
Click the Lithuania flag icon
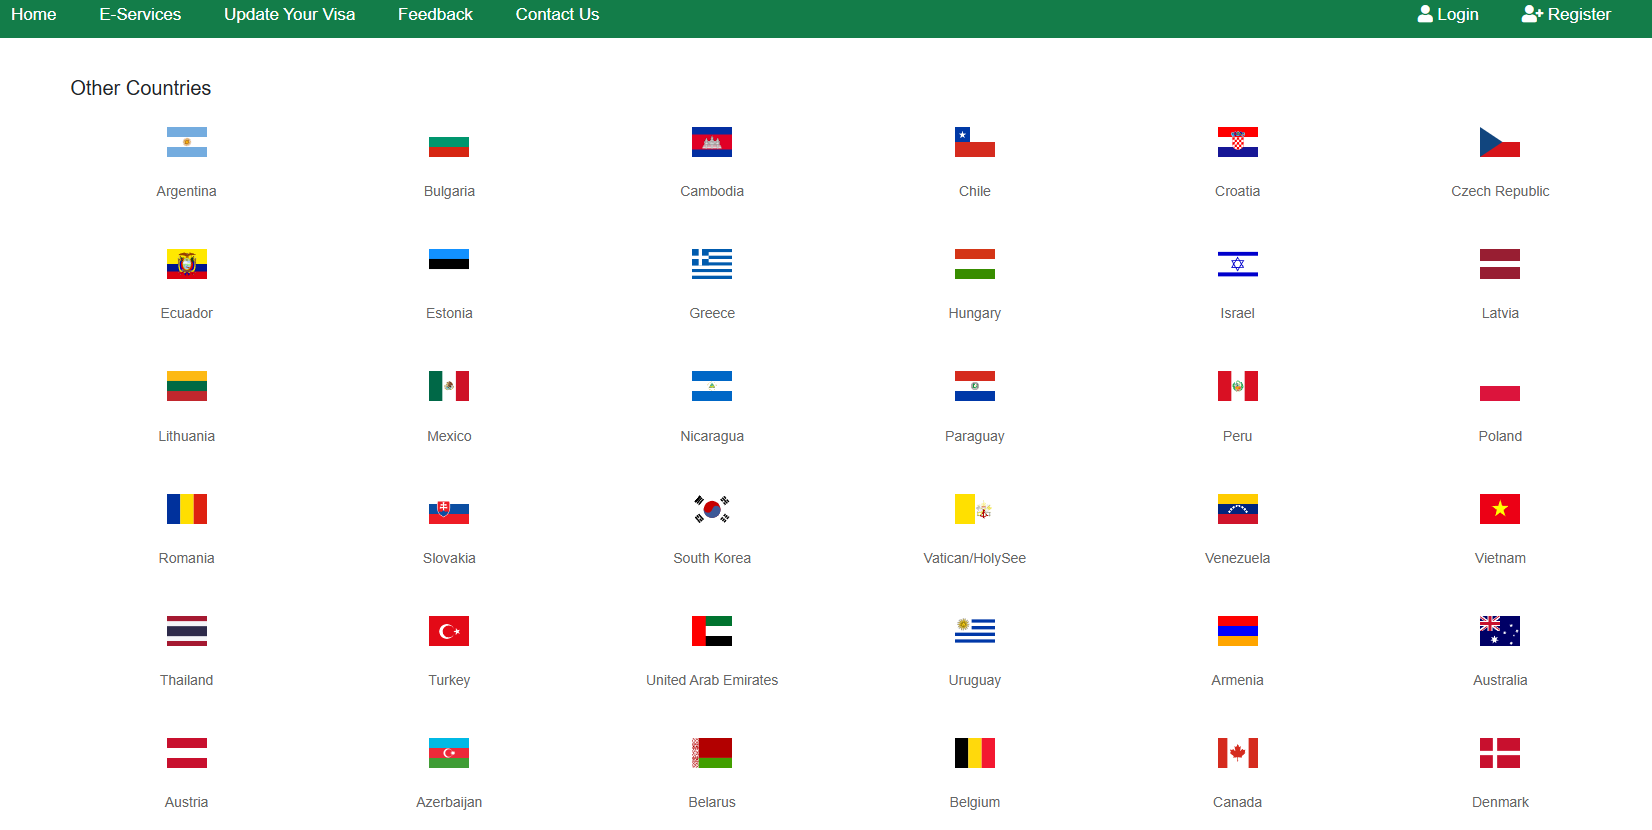(187, 386)
